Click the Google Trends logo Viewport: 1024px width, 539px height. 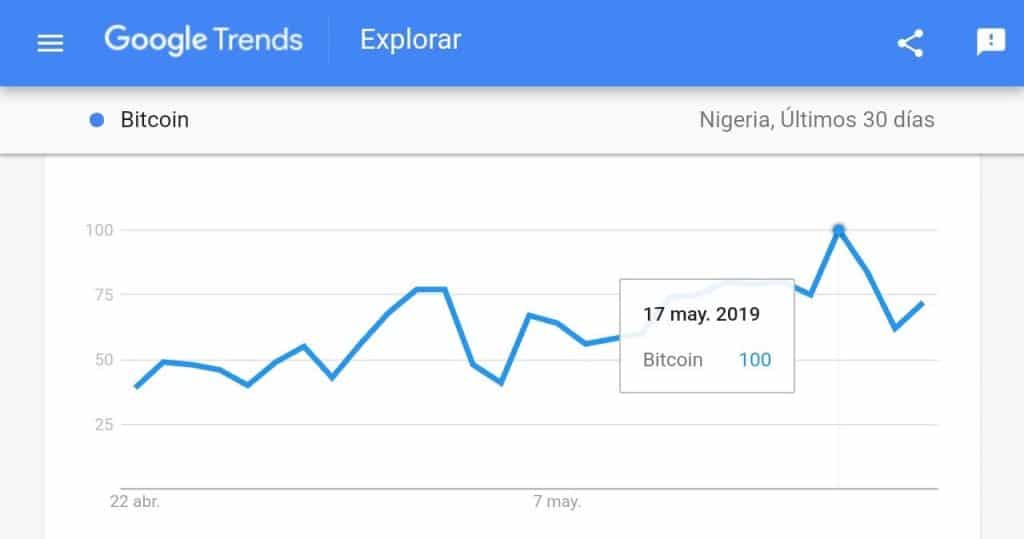[x=203, y=41]
